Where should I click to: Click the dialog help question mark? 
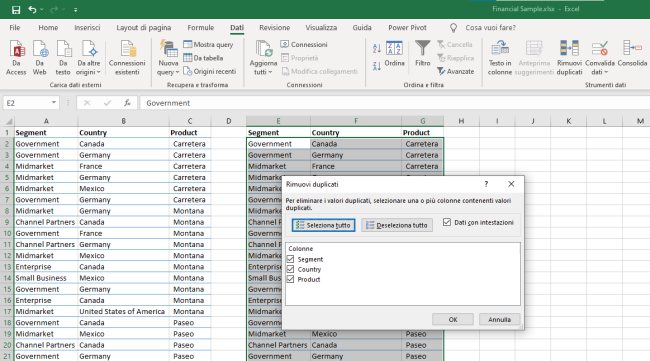pyautogui.click(x=486, y=184)
